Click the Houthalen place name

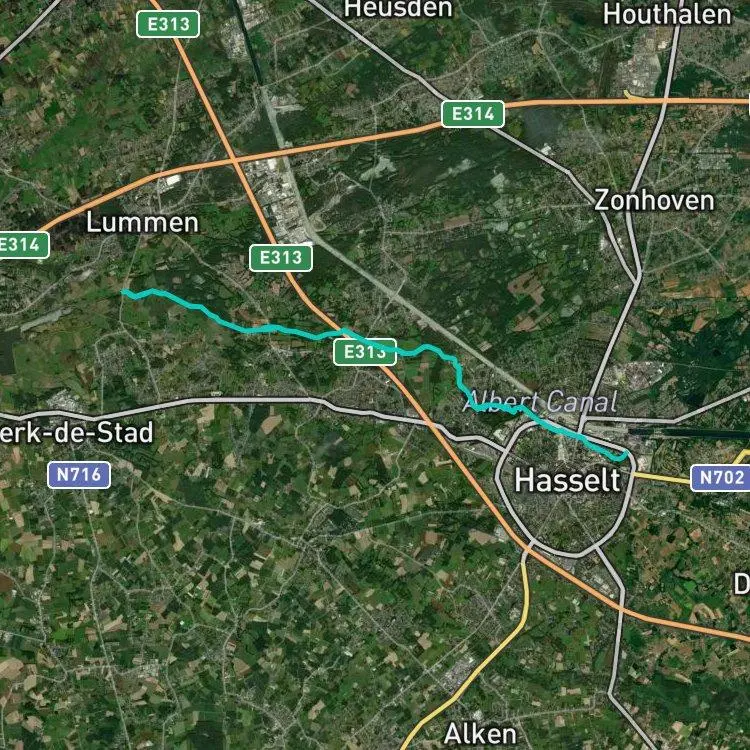(x=667, y=15)
